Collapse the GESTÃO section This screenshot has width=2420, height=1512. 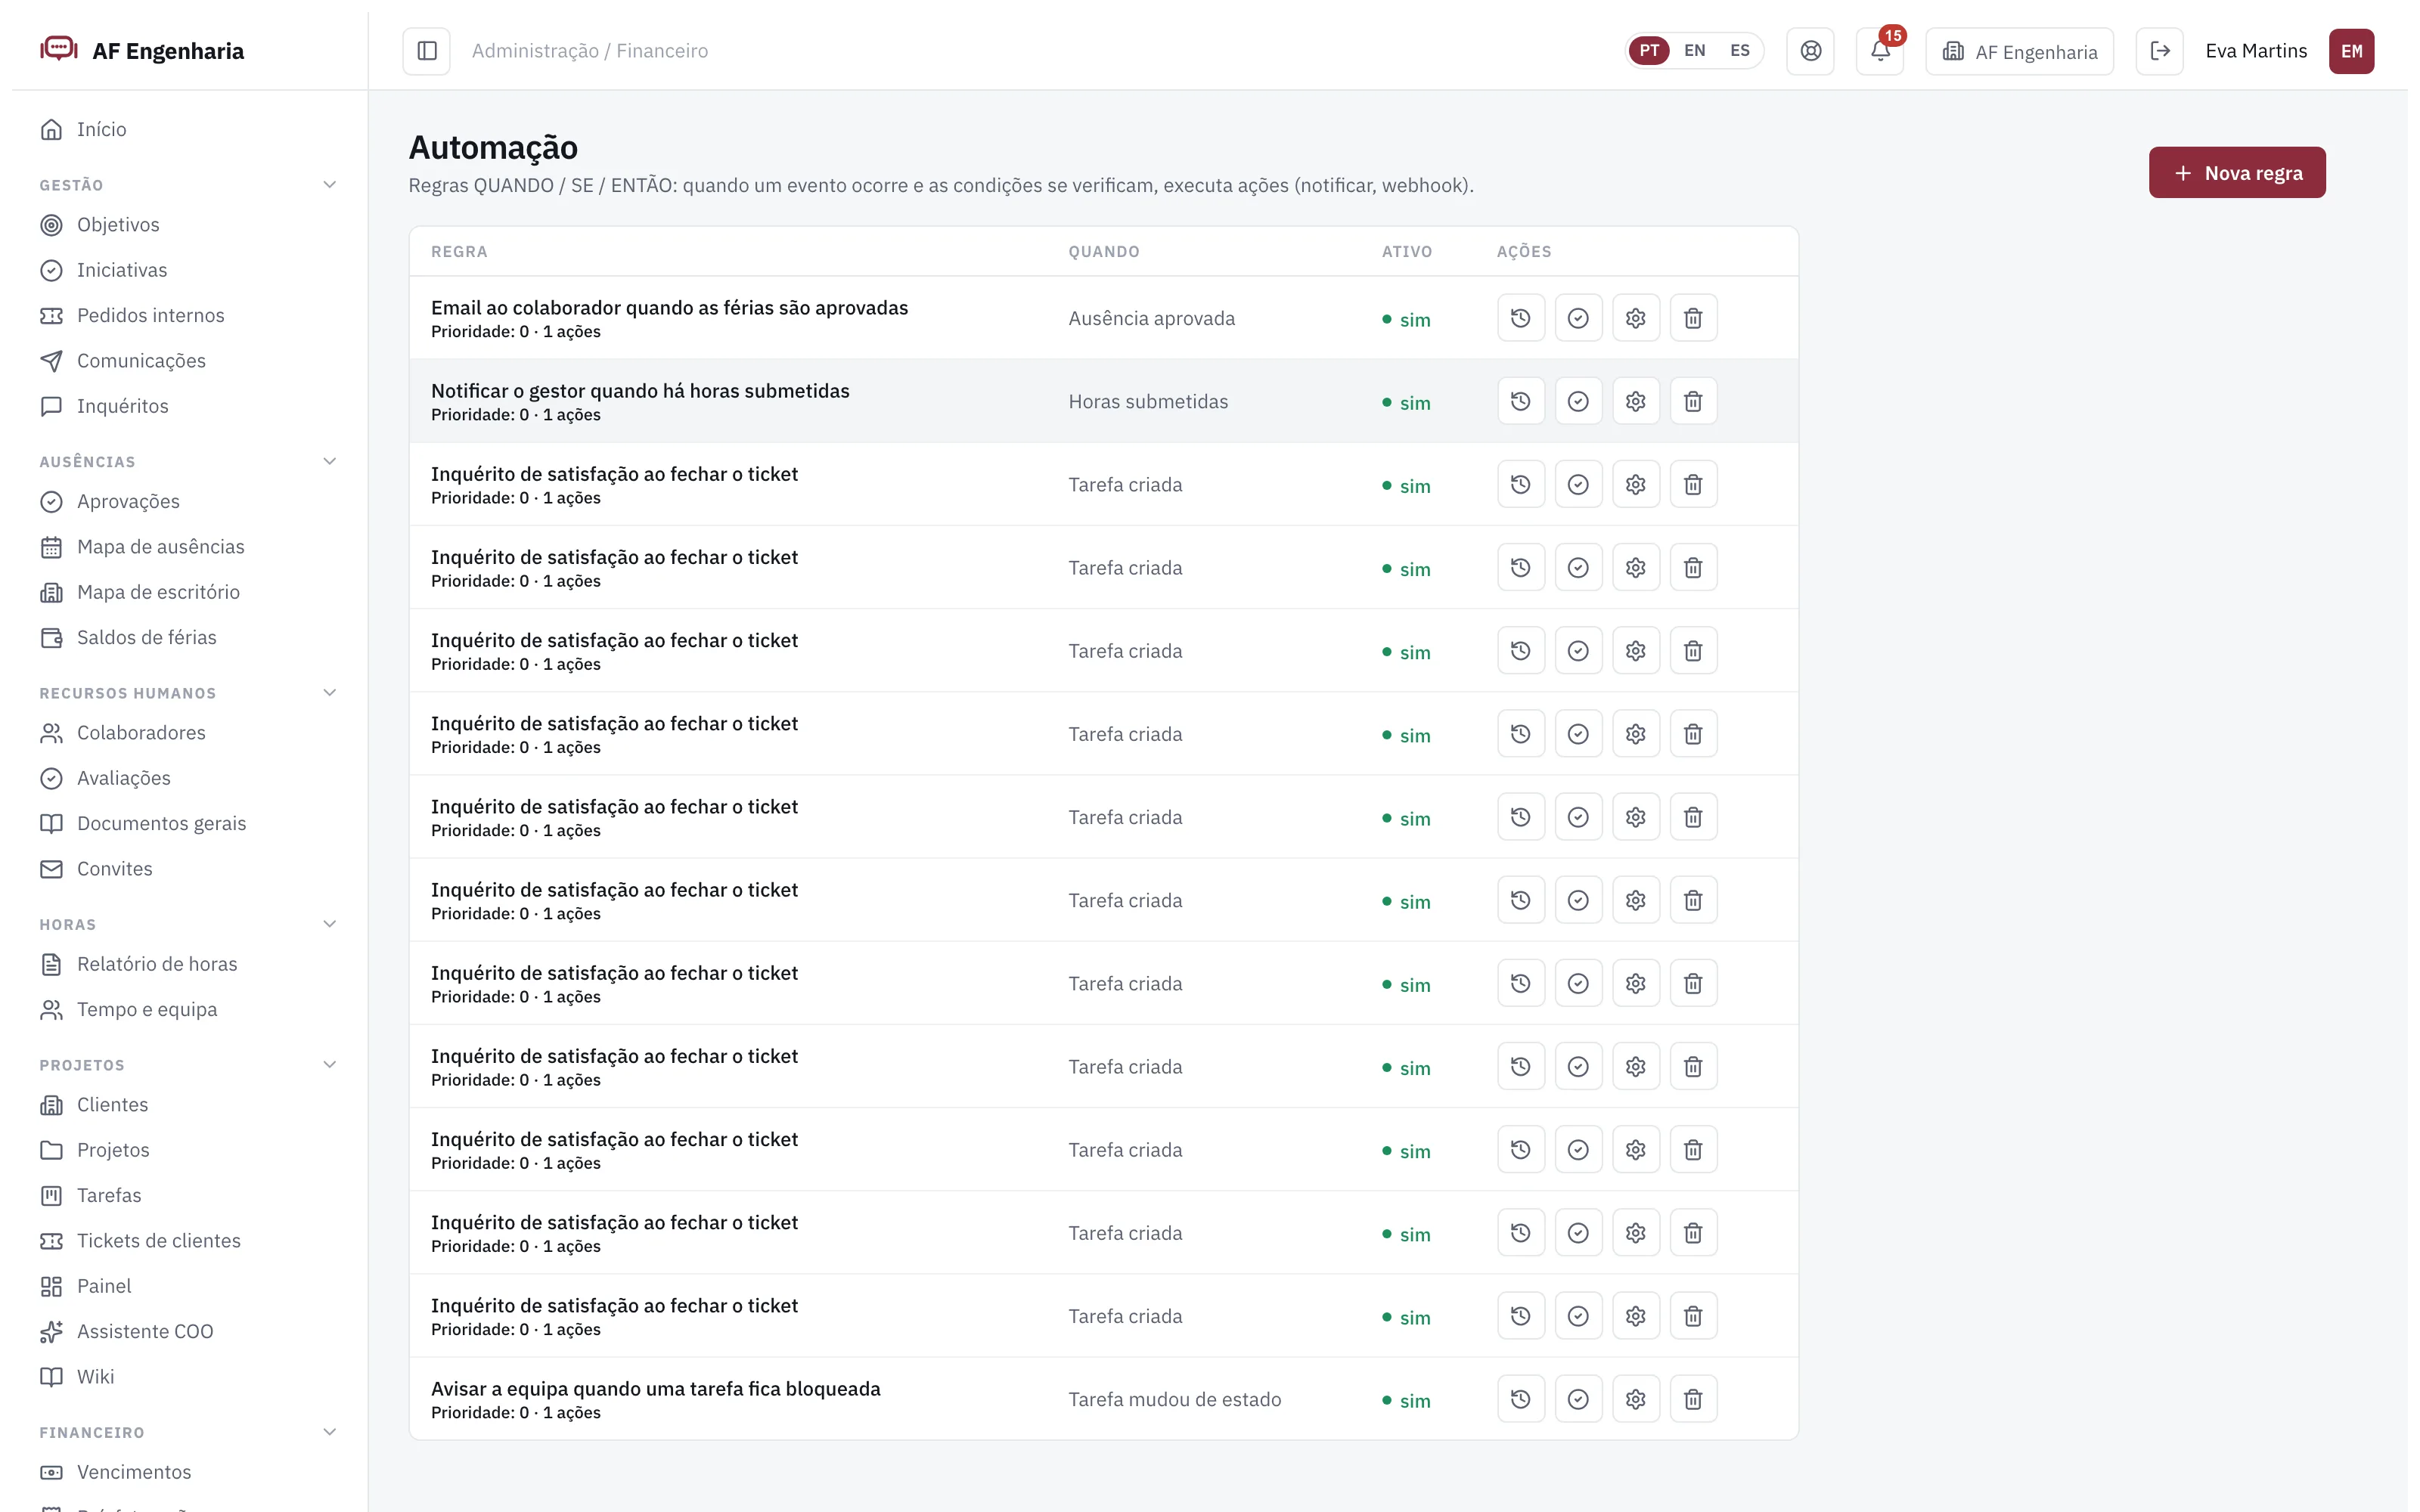330,185
